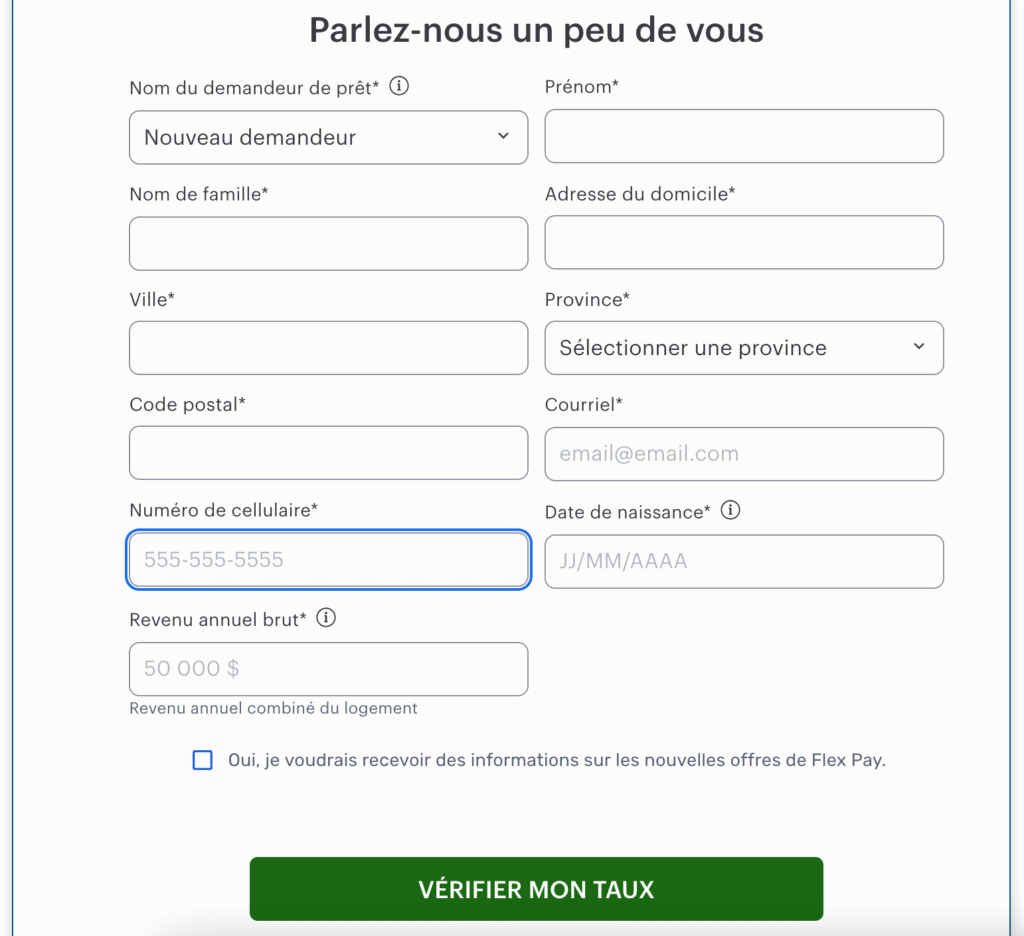
Task: Click the 'Parlez-nous un peu de vous' heading
Action: 536,30
